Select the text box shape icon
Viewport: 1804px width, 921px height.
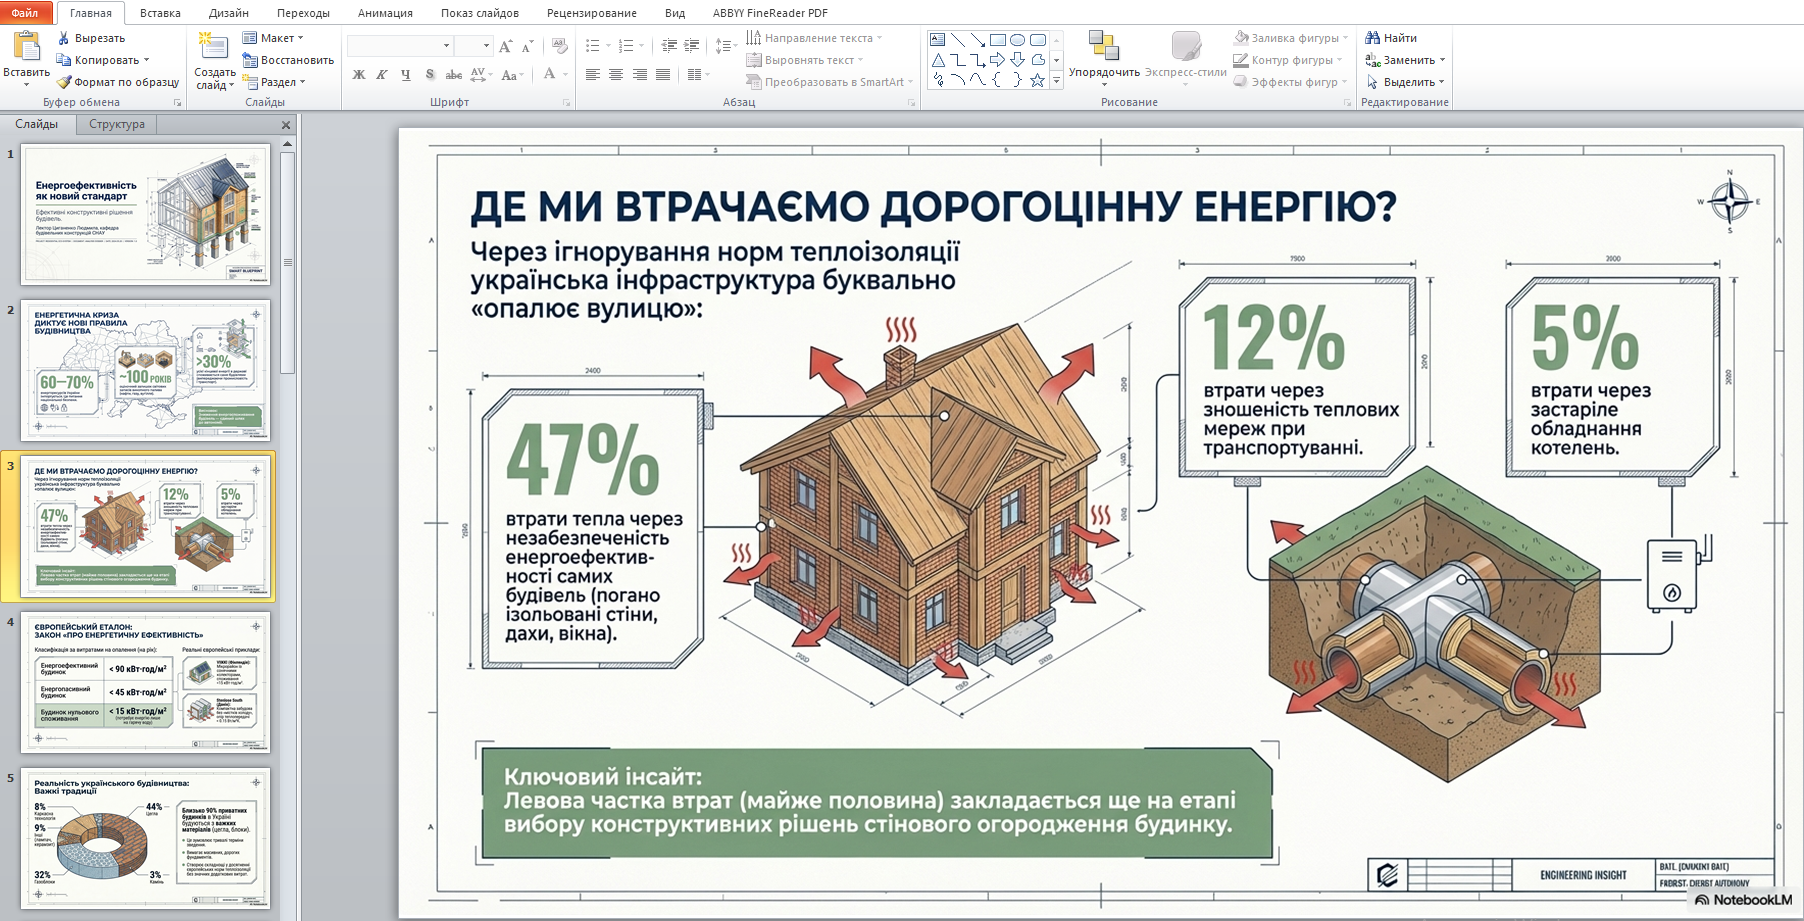937,40
